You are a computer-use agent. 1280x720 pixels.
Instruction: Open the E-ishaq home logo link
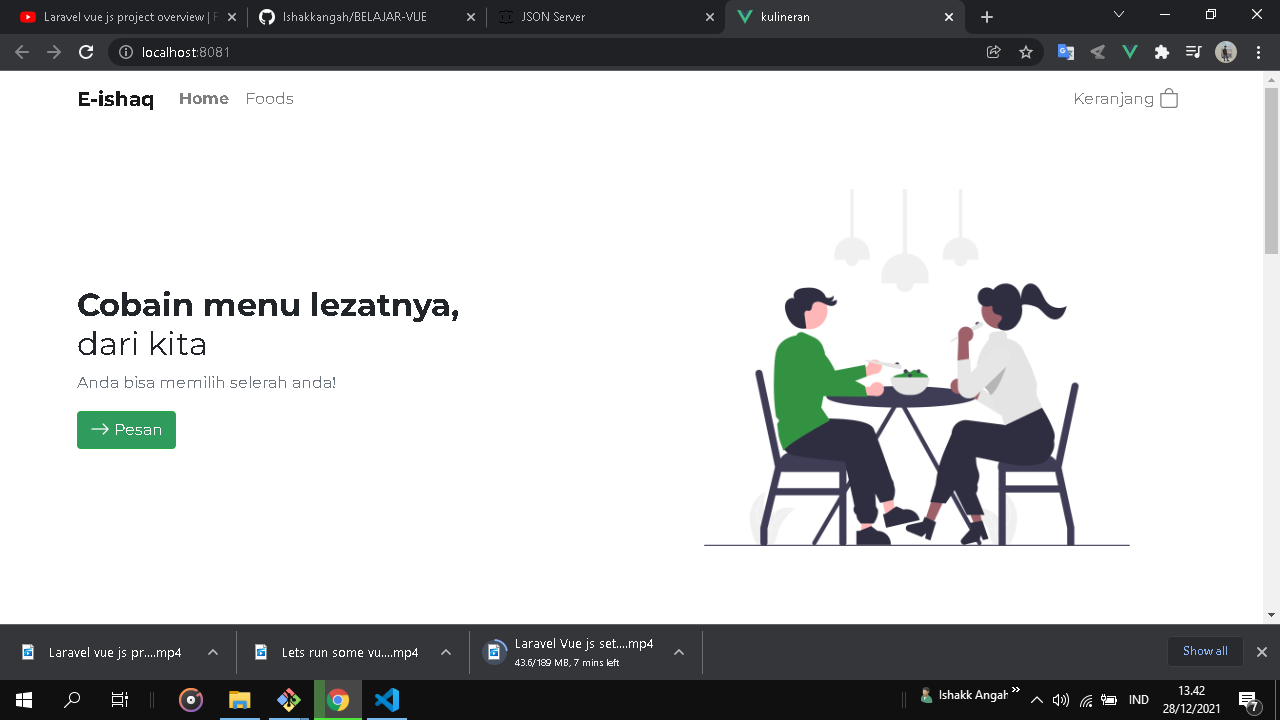pyautogui.click(x=115, y=98)
